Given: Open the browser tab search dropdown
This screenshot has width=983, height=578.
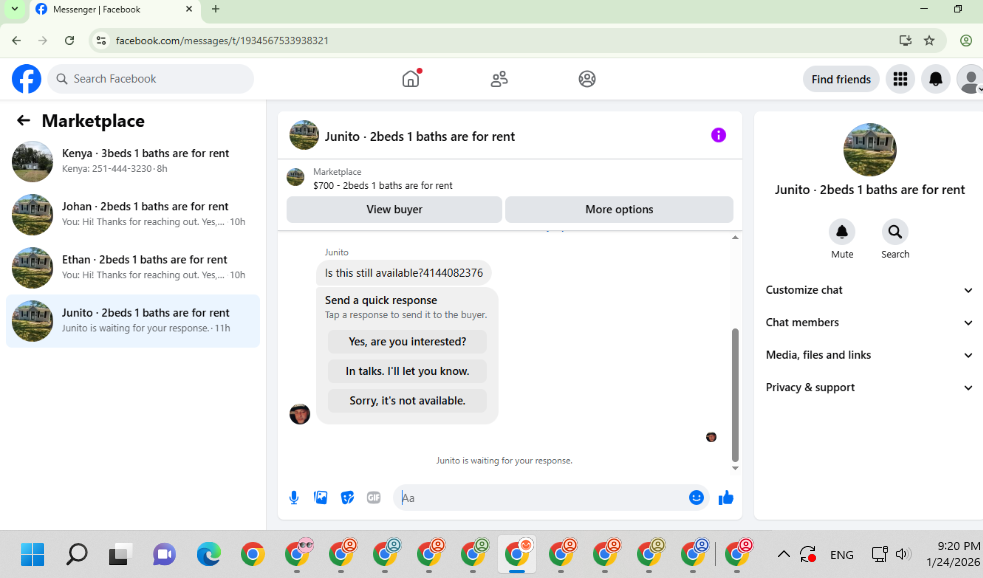Looking at the screenshot, I should click(x=14, y=9).
